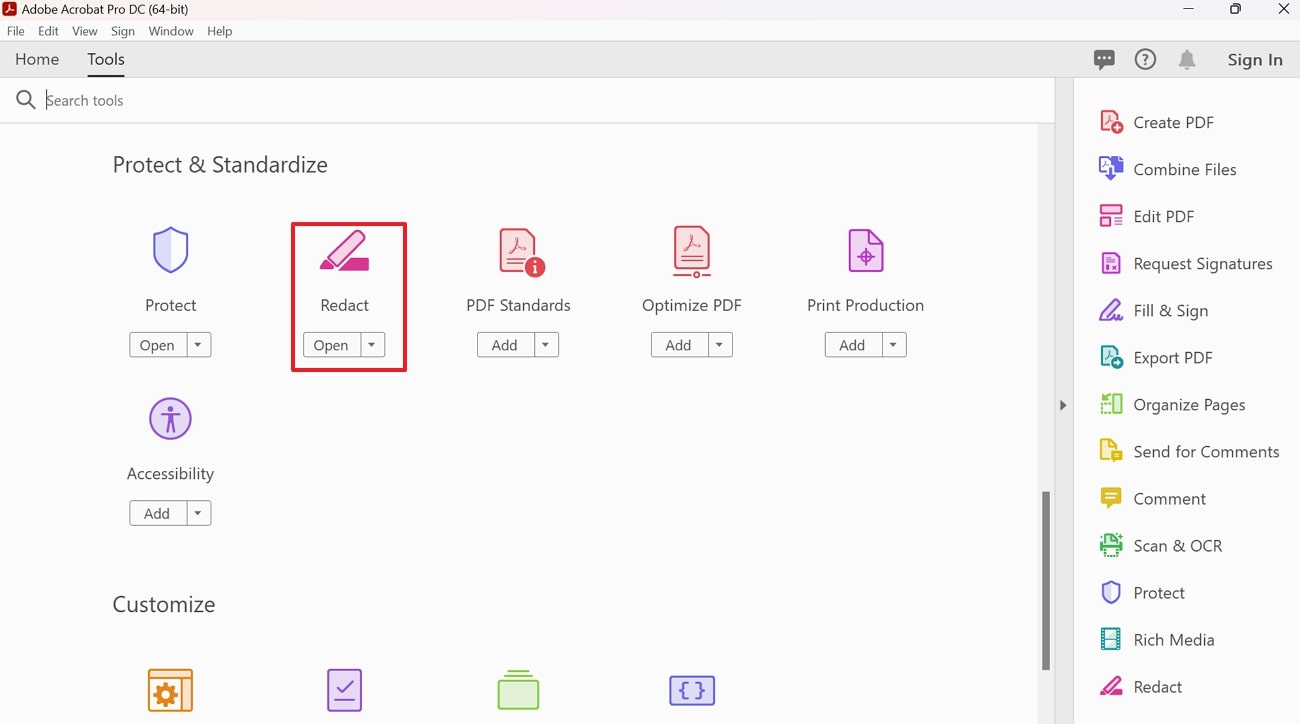This screenshot has width=1300, height=724.
Task: Open the Sign menu
Action: [x=123, y=31]
